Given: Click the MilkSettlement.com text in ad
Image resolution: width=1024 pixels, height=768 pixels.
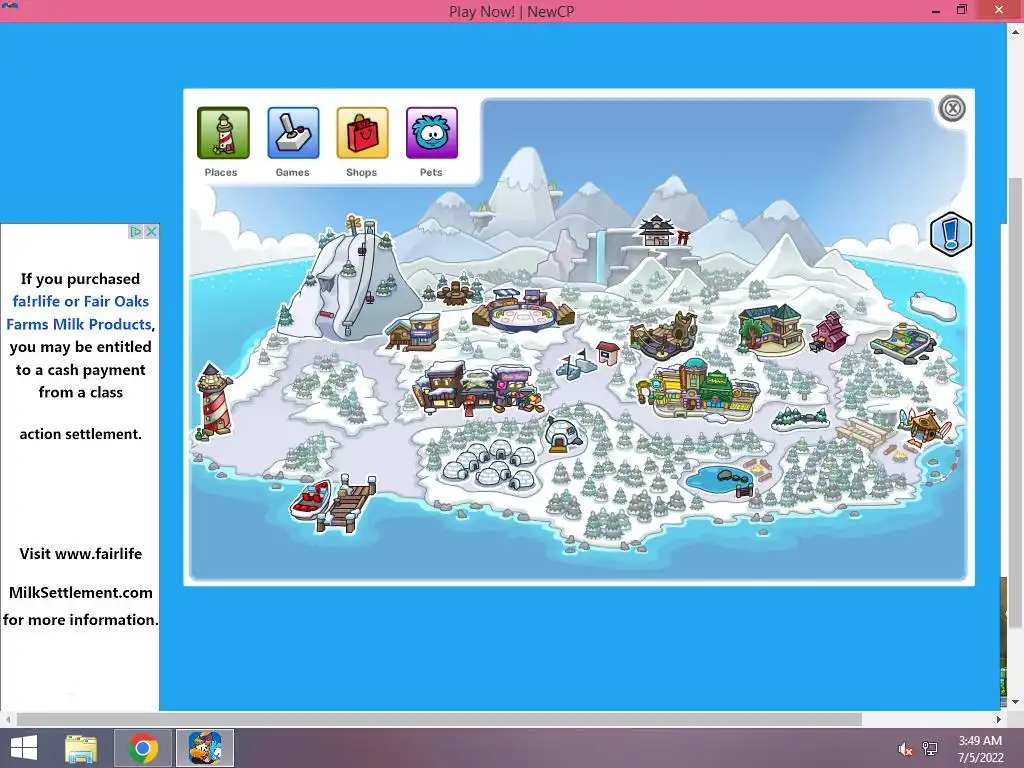Looking at the screenshot, I should 80,592.
